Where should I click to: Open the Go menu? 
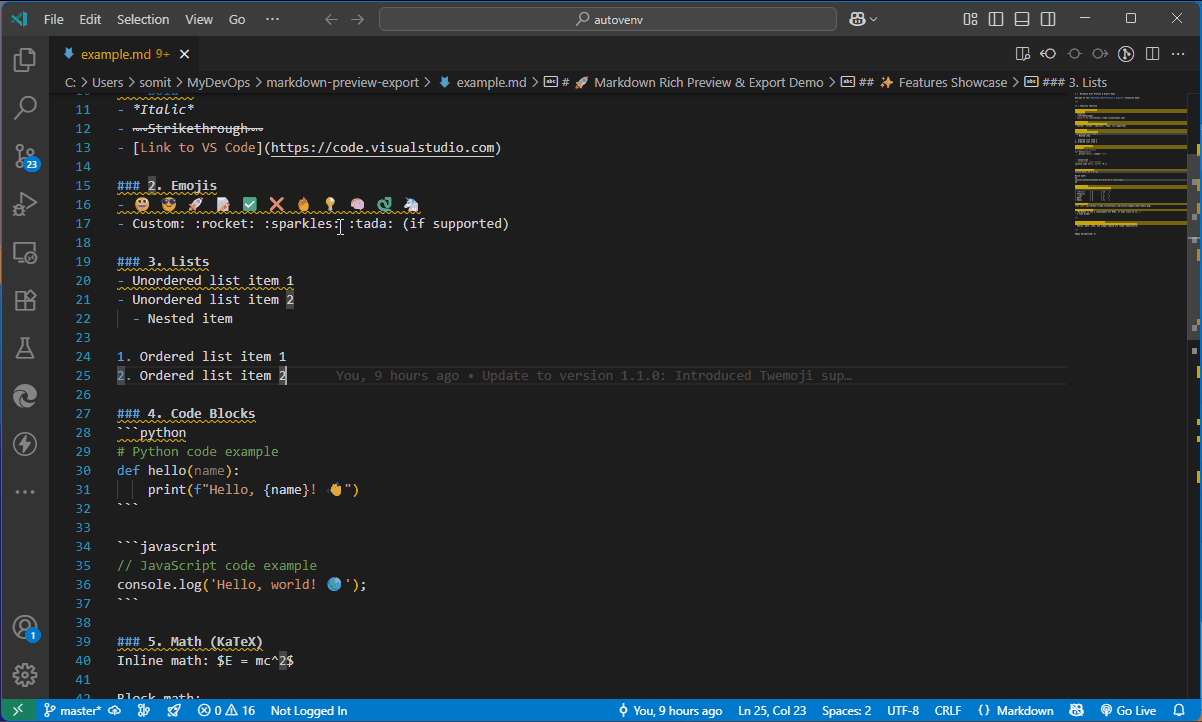click(237, 19)
